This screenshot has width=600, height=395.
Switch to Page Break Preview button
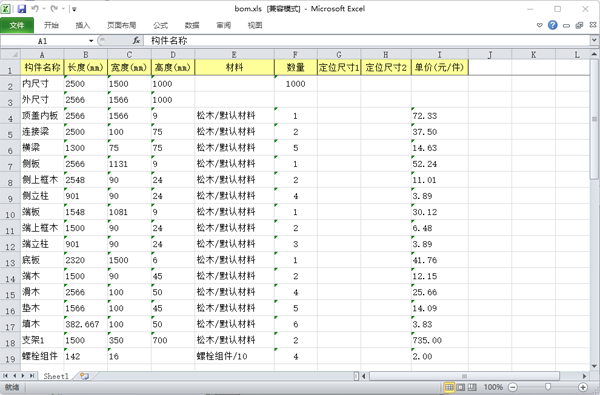point(473,387)
